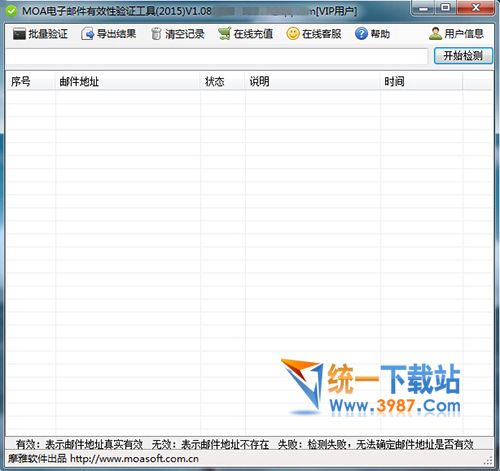Click the batch verify (批量验证) icon
The width and height of the screenshot is (500, 471).
[x=19, y=34]
